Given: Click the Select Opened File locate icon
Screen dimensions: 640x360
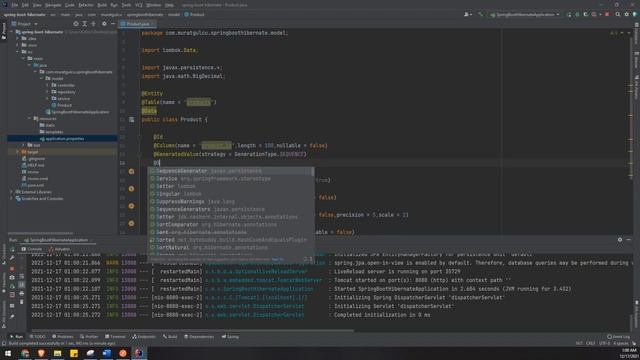Looking at the screenshot, I should pyautogui.click(x=76, y=24).
